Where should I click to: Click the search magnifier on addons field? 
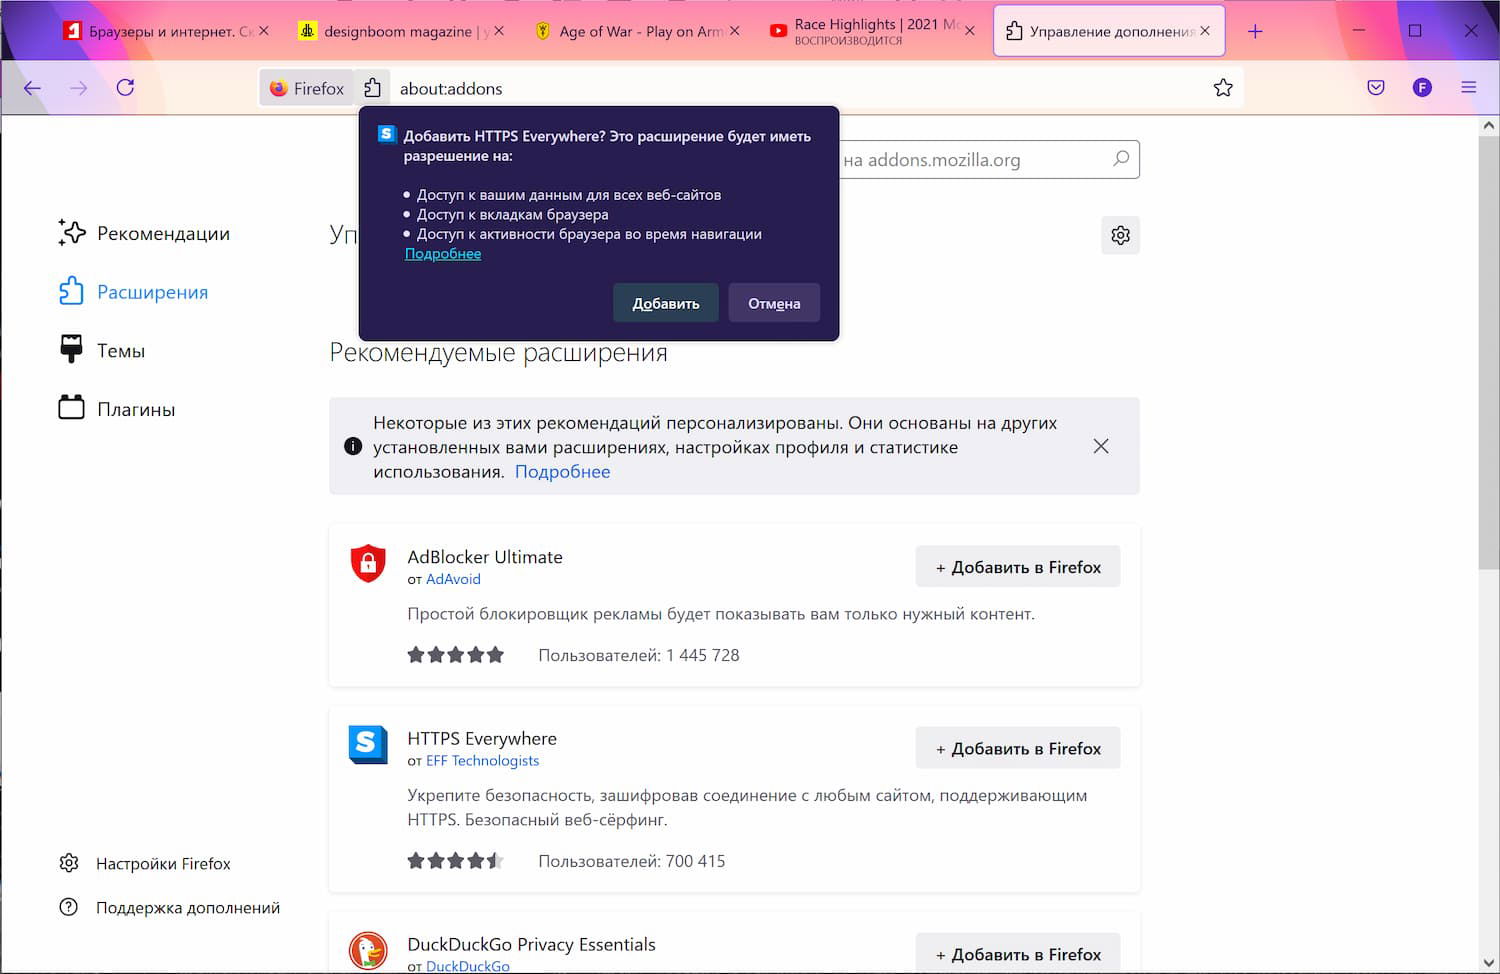[x=1121, y=159]
